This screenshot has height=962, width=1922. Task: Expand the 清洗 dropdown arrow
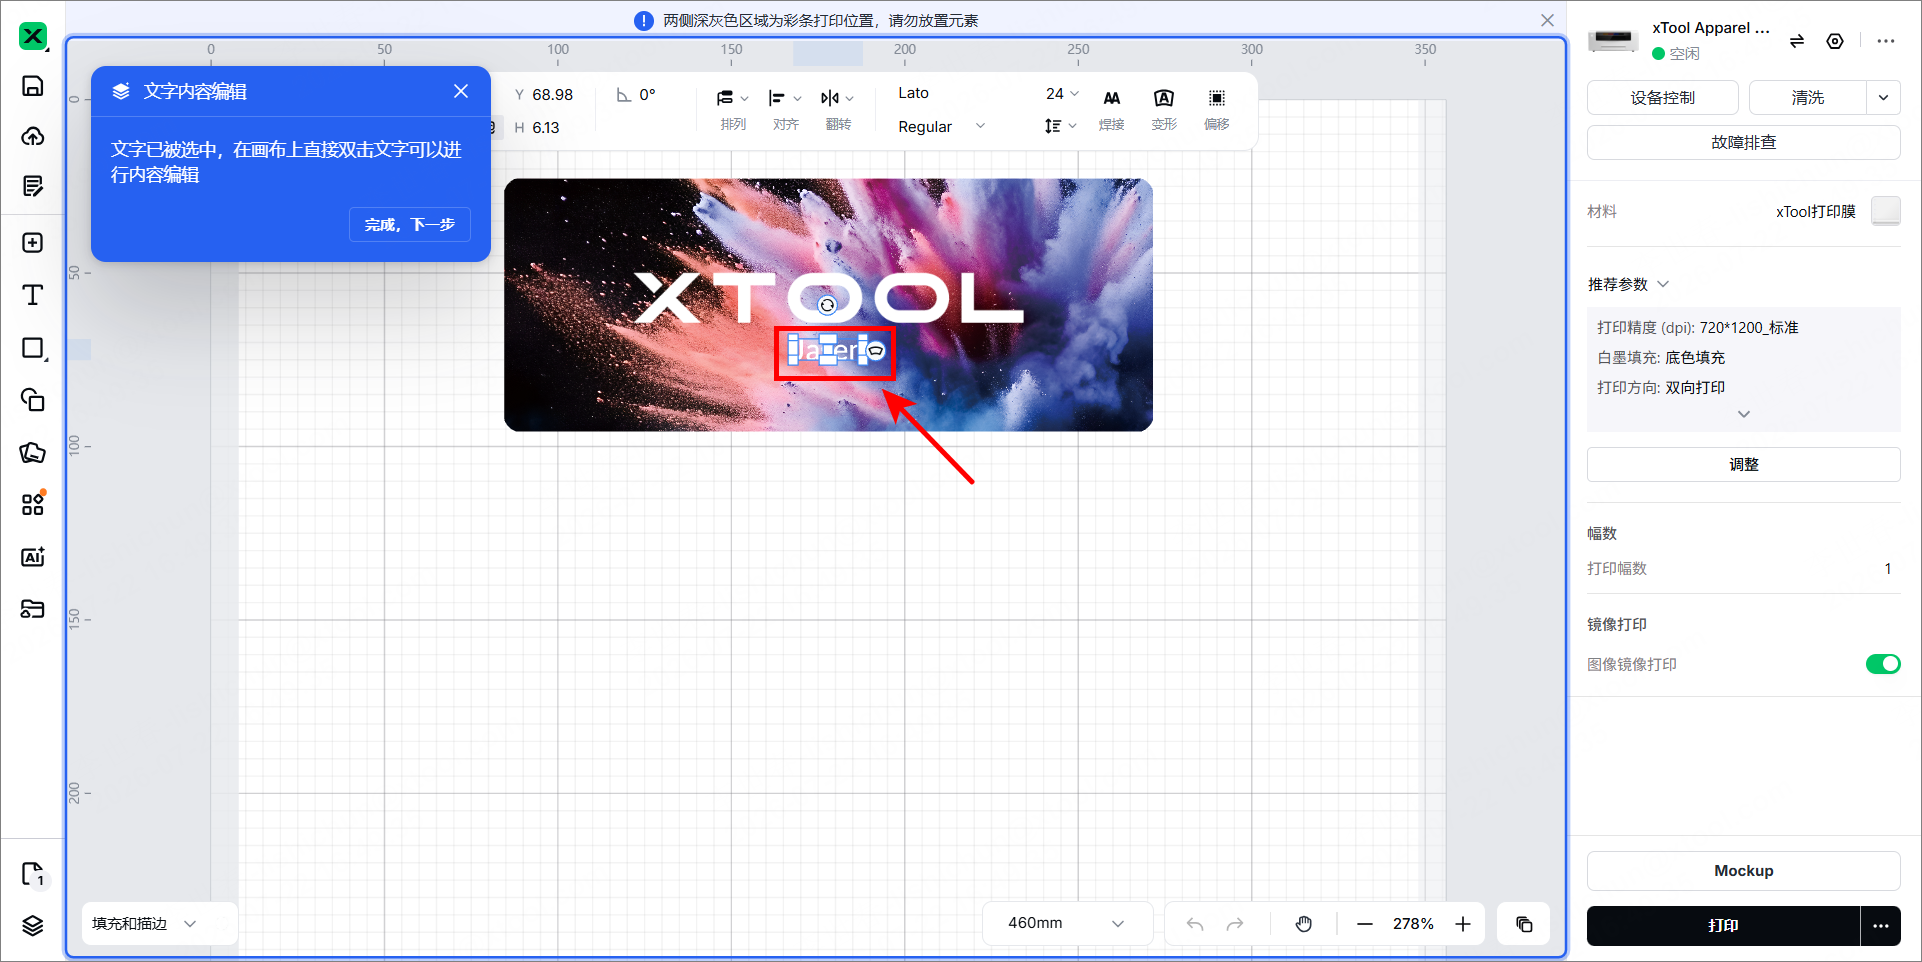[x=1883, y=98]
